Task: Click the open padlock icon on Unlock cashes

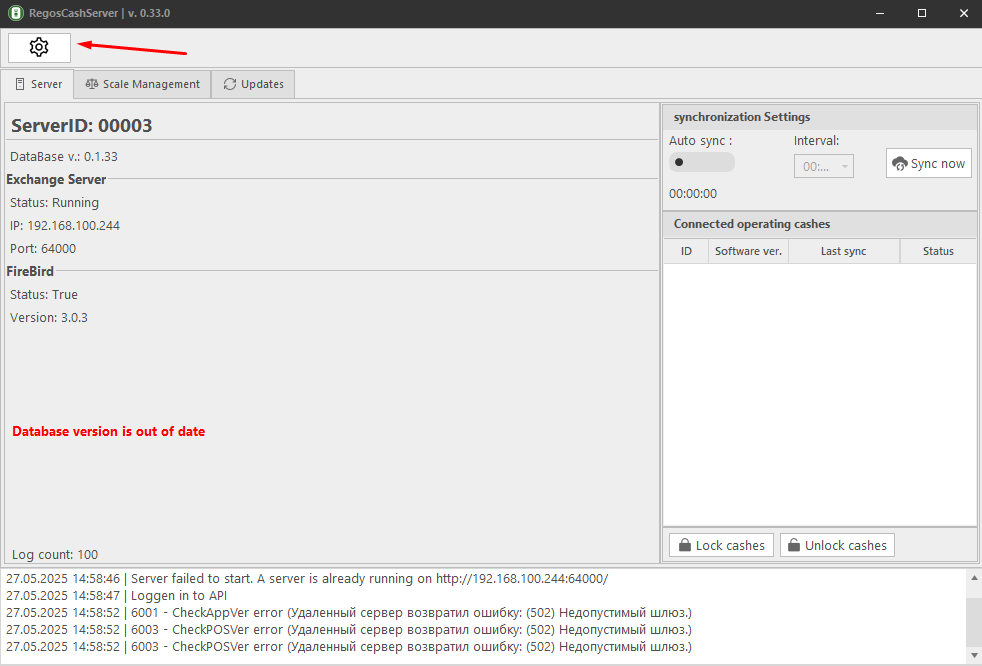Action: [x=793, y=545]
